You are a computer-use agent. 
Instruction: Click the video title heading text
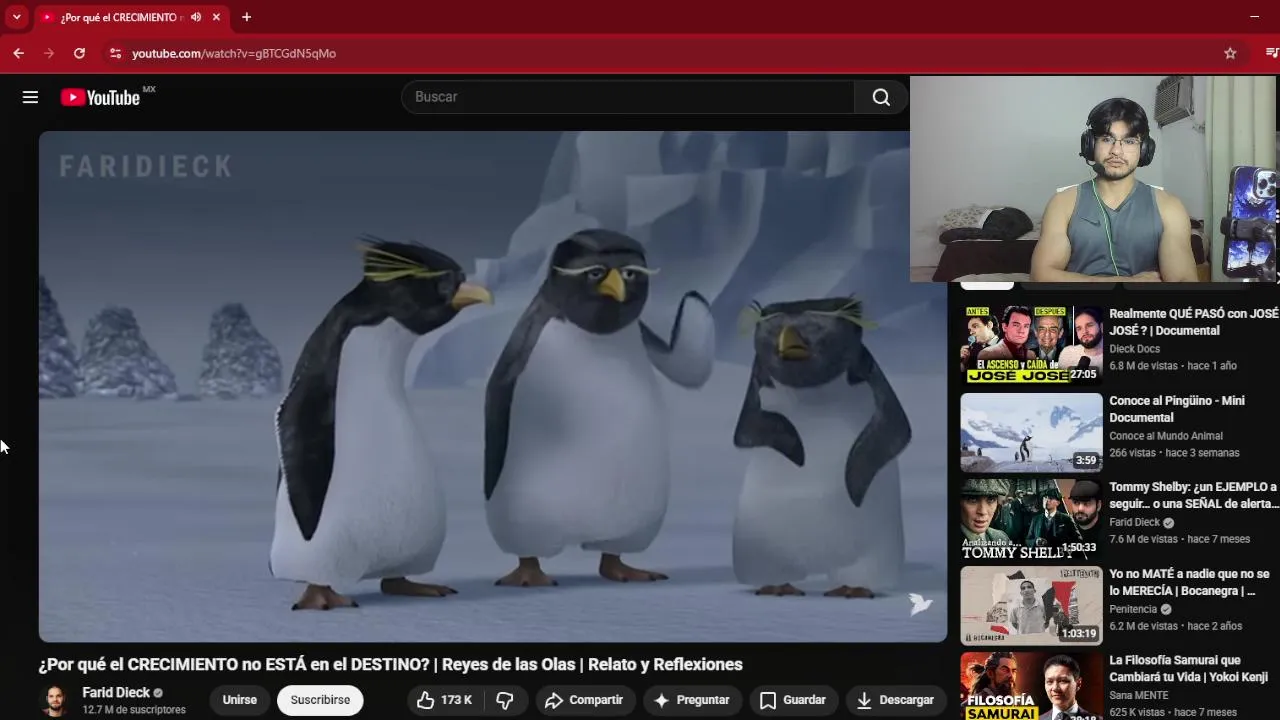tap(390, 664)
